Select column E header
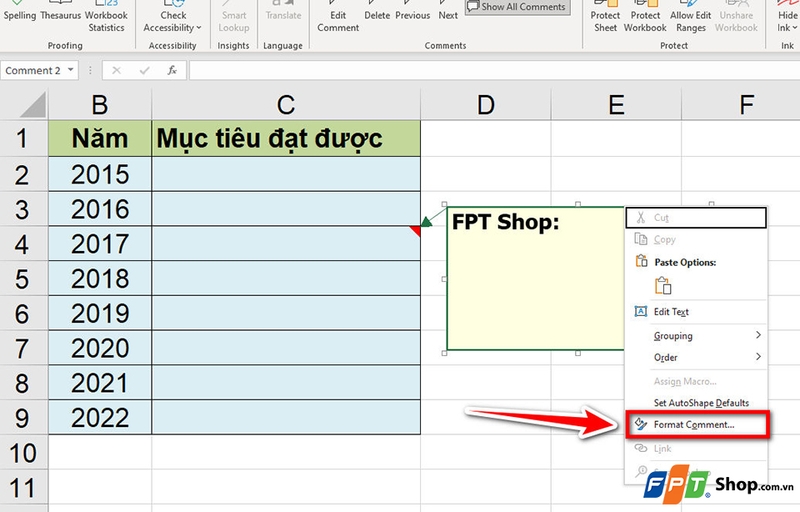 pos(616,105)
